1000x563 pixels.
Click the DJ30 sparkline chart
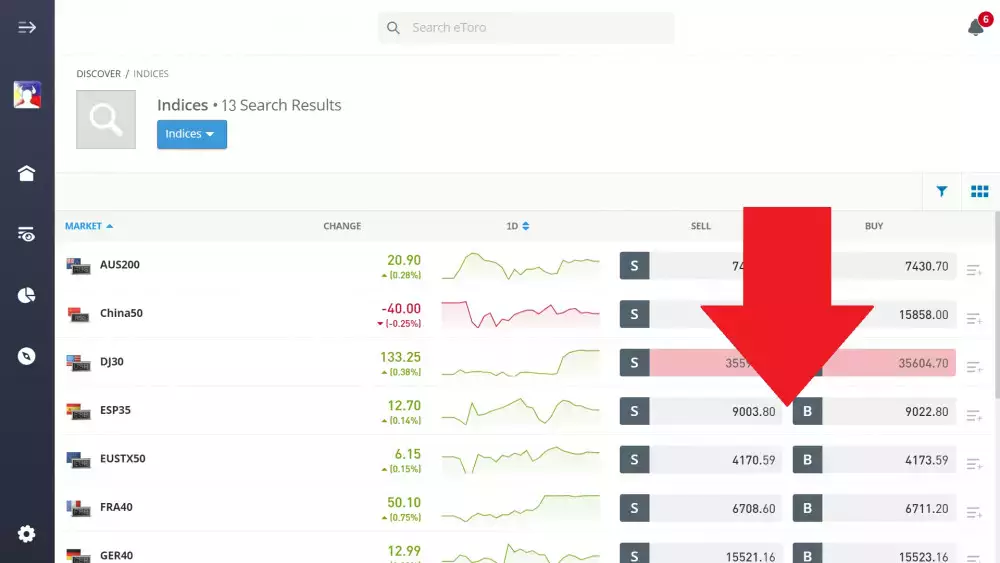(x=520, y=363)
